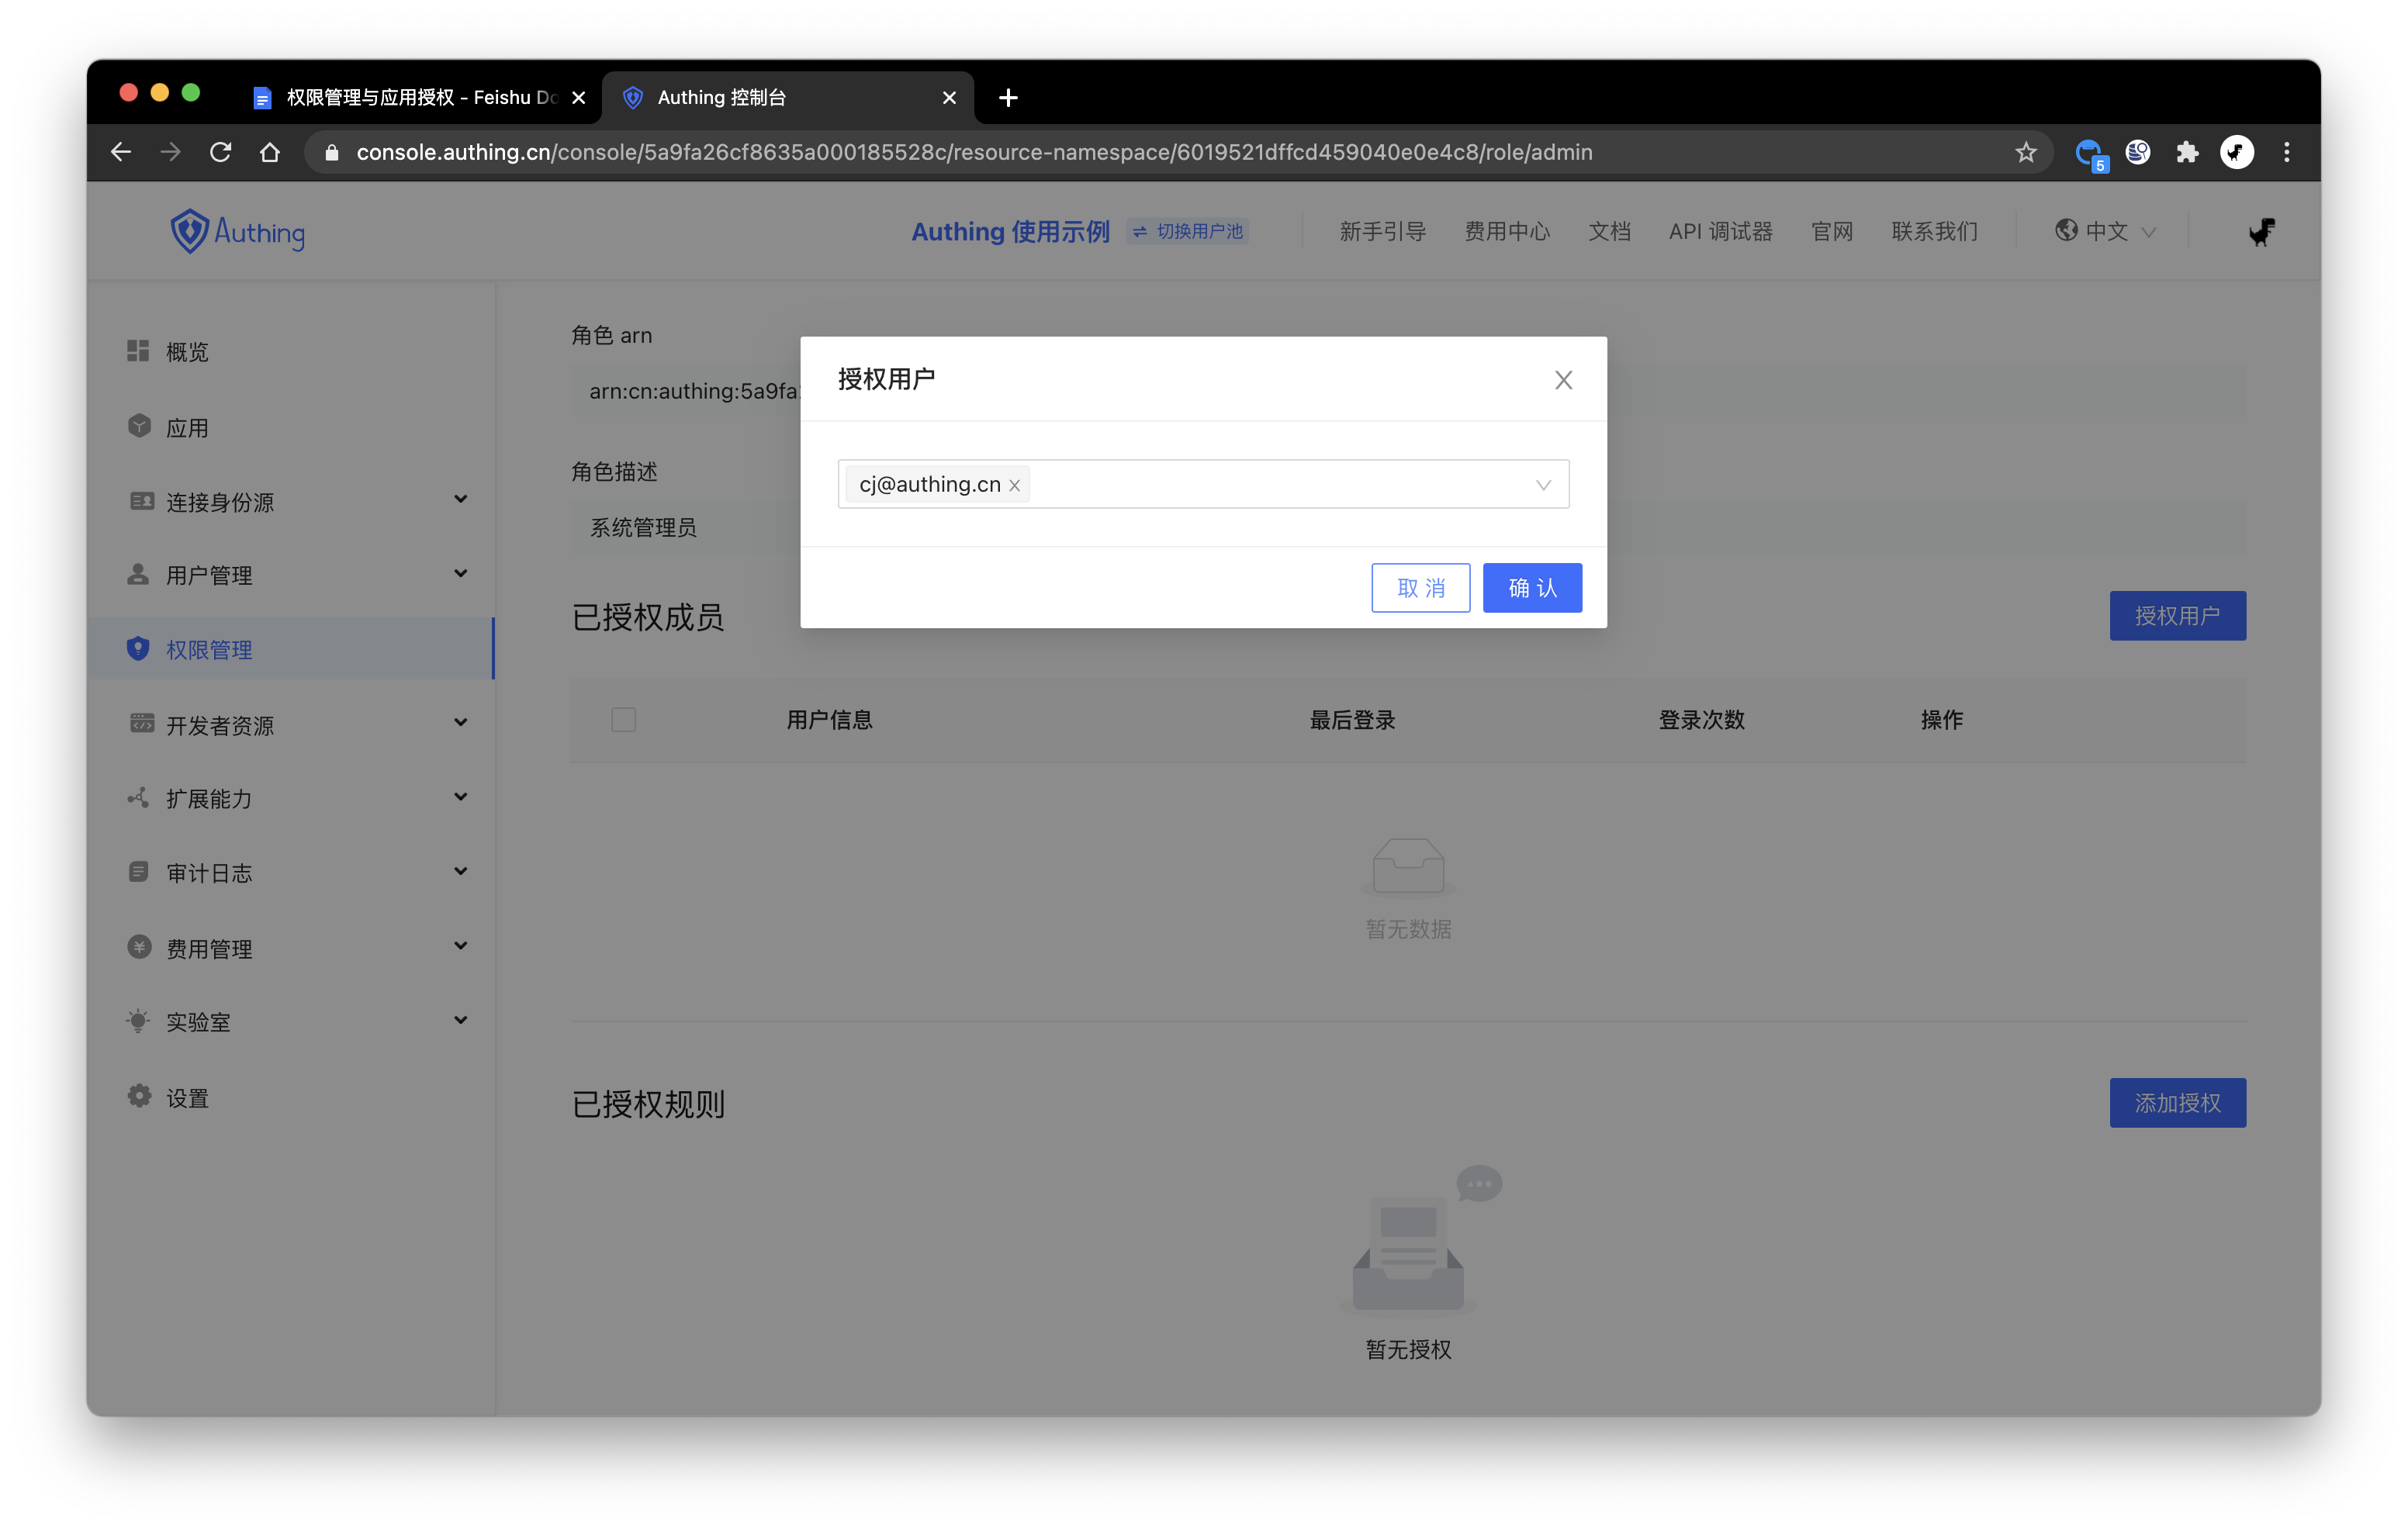This screenshot has height=1531, width=2408.
Task: Open the browser extensions puzzle icon
Action: [x=2187, y=152]
